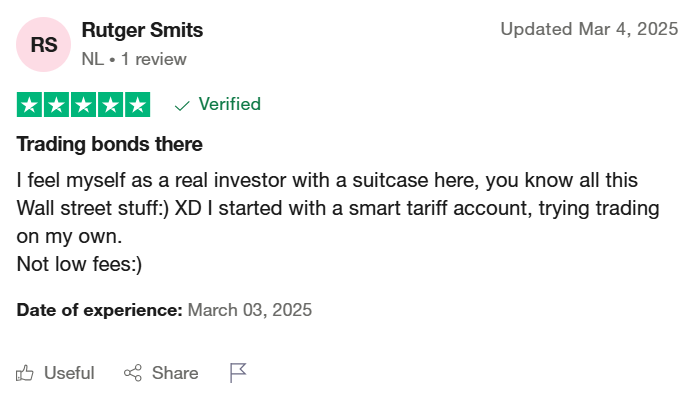
Task: Click the second green star
Action: [56, 105]
